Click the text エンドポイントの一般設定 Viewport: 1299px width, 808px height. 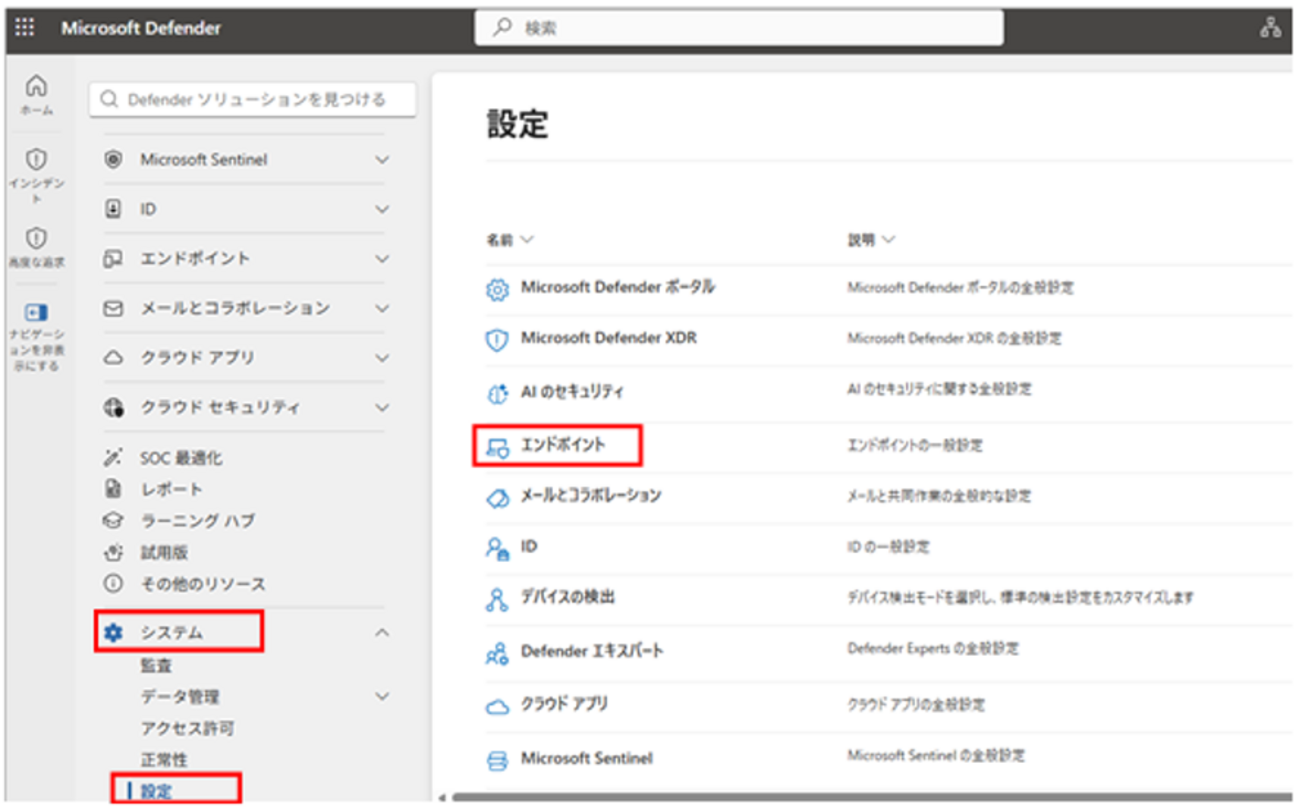click(914, 445)
